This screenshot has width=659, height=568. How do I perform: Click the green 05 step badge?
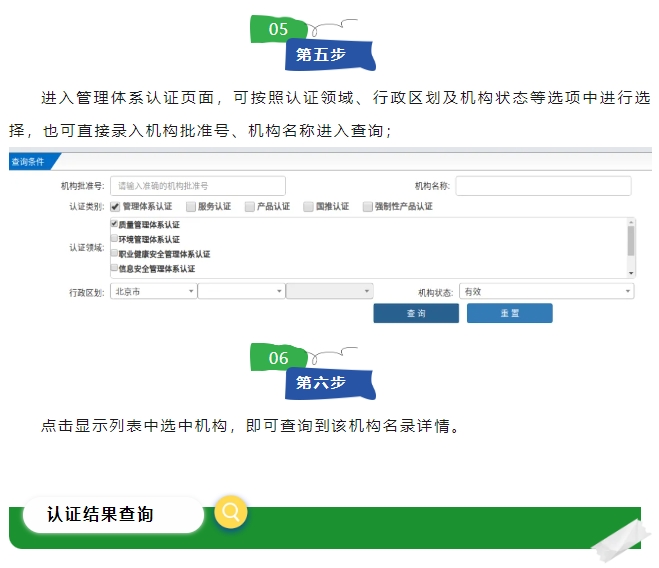pyautogui.click(x=279, y=29)
